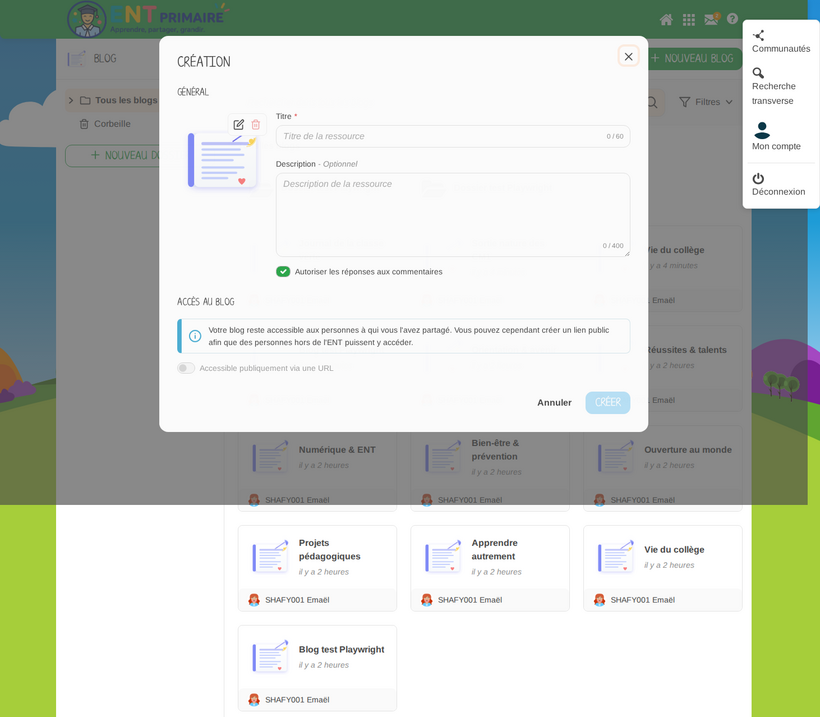820x717 pixels.
Task: Open the applications grid icon
Action: pyautogui.click(x=689, y=20)
